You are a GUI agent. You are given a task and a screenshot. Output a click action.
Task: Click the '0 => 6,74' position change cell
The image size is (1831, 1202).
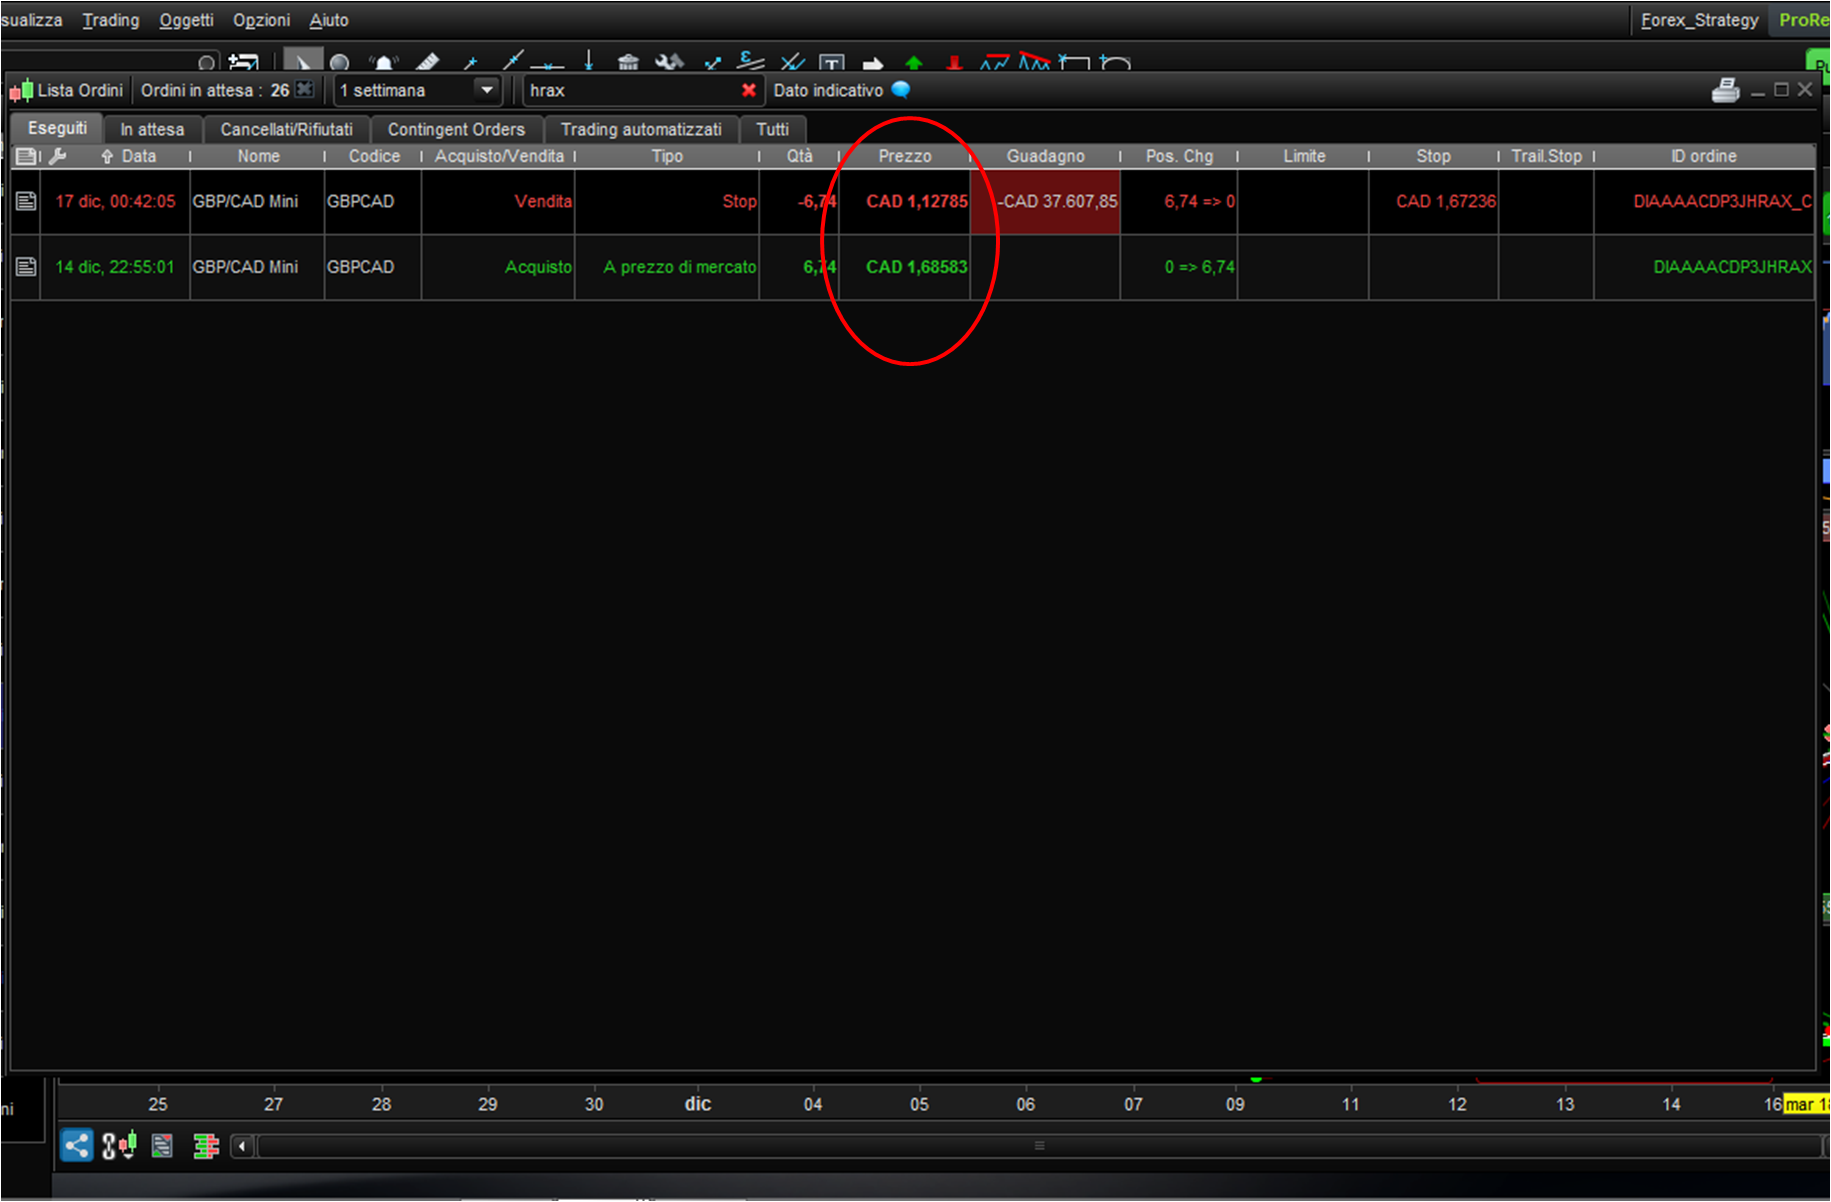pyautogui.click(x=1179, y=267)
